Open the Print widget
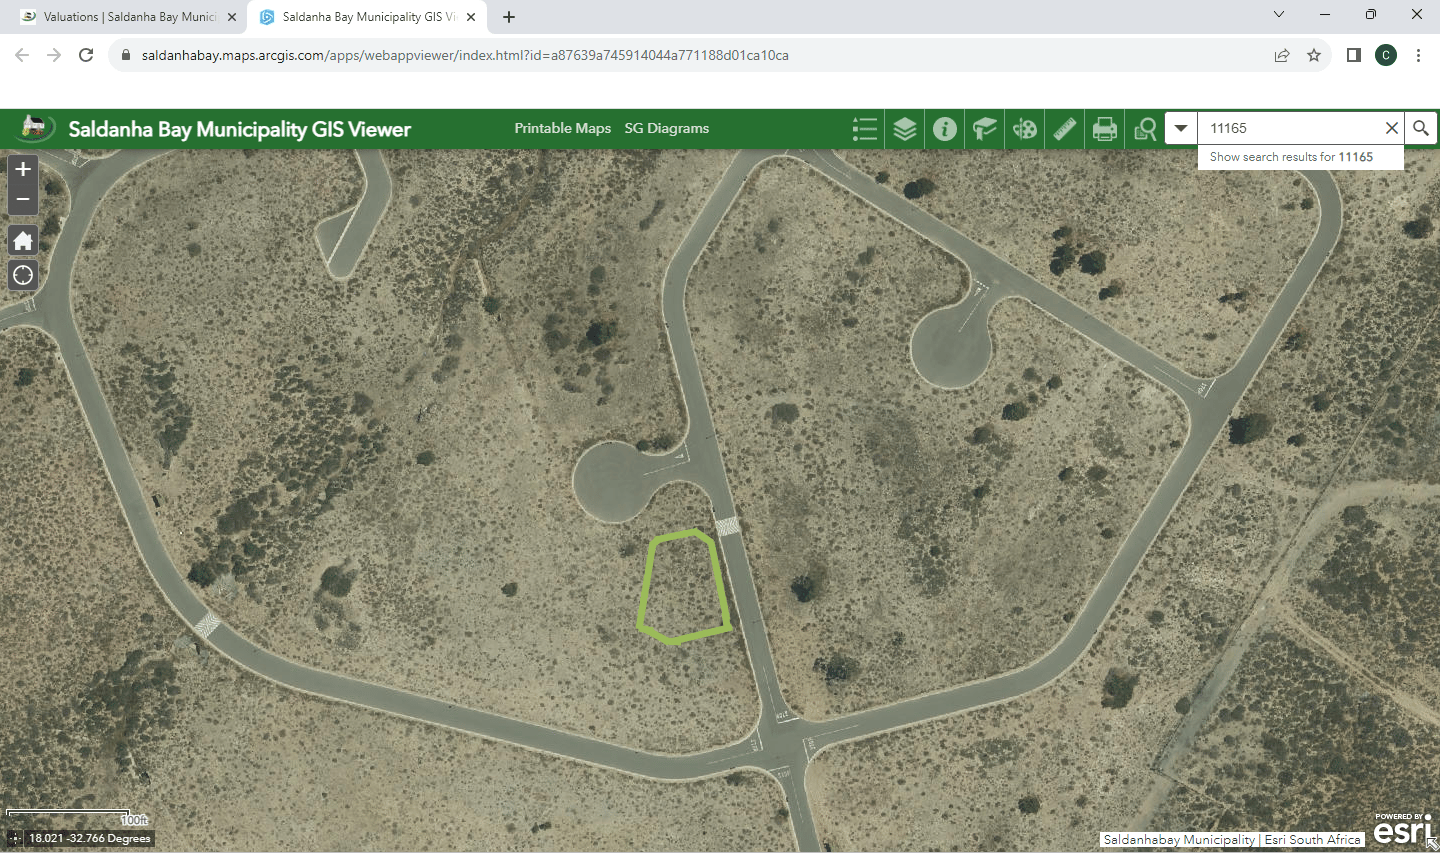 (1105, 129)
